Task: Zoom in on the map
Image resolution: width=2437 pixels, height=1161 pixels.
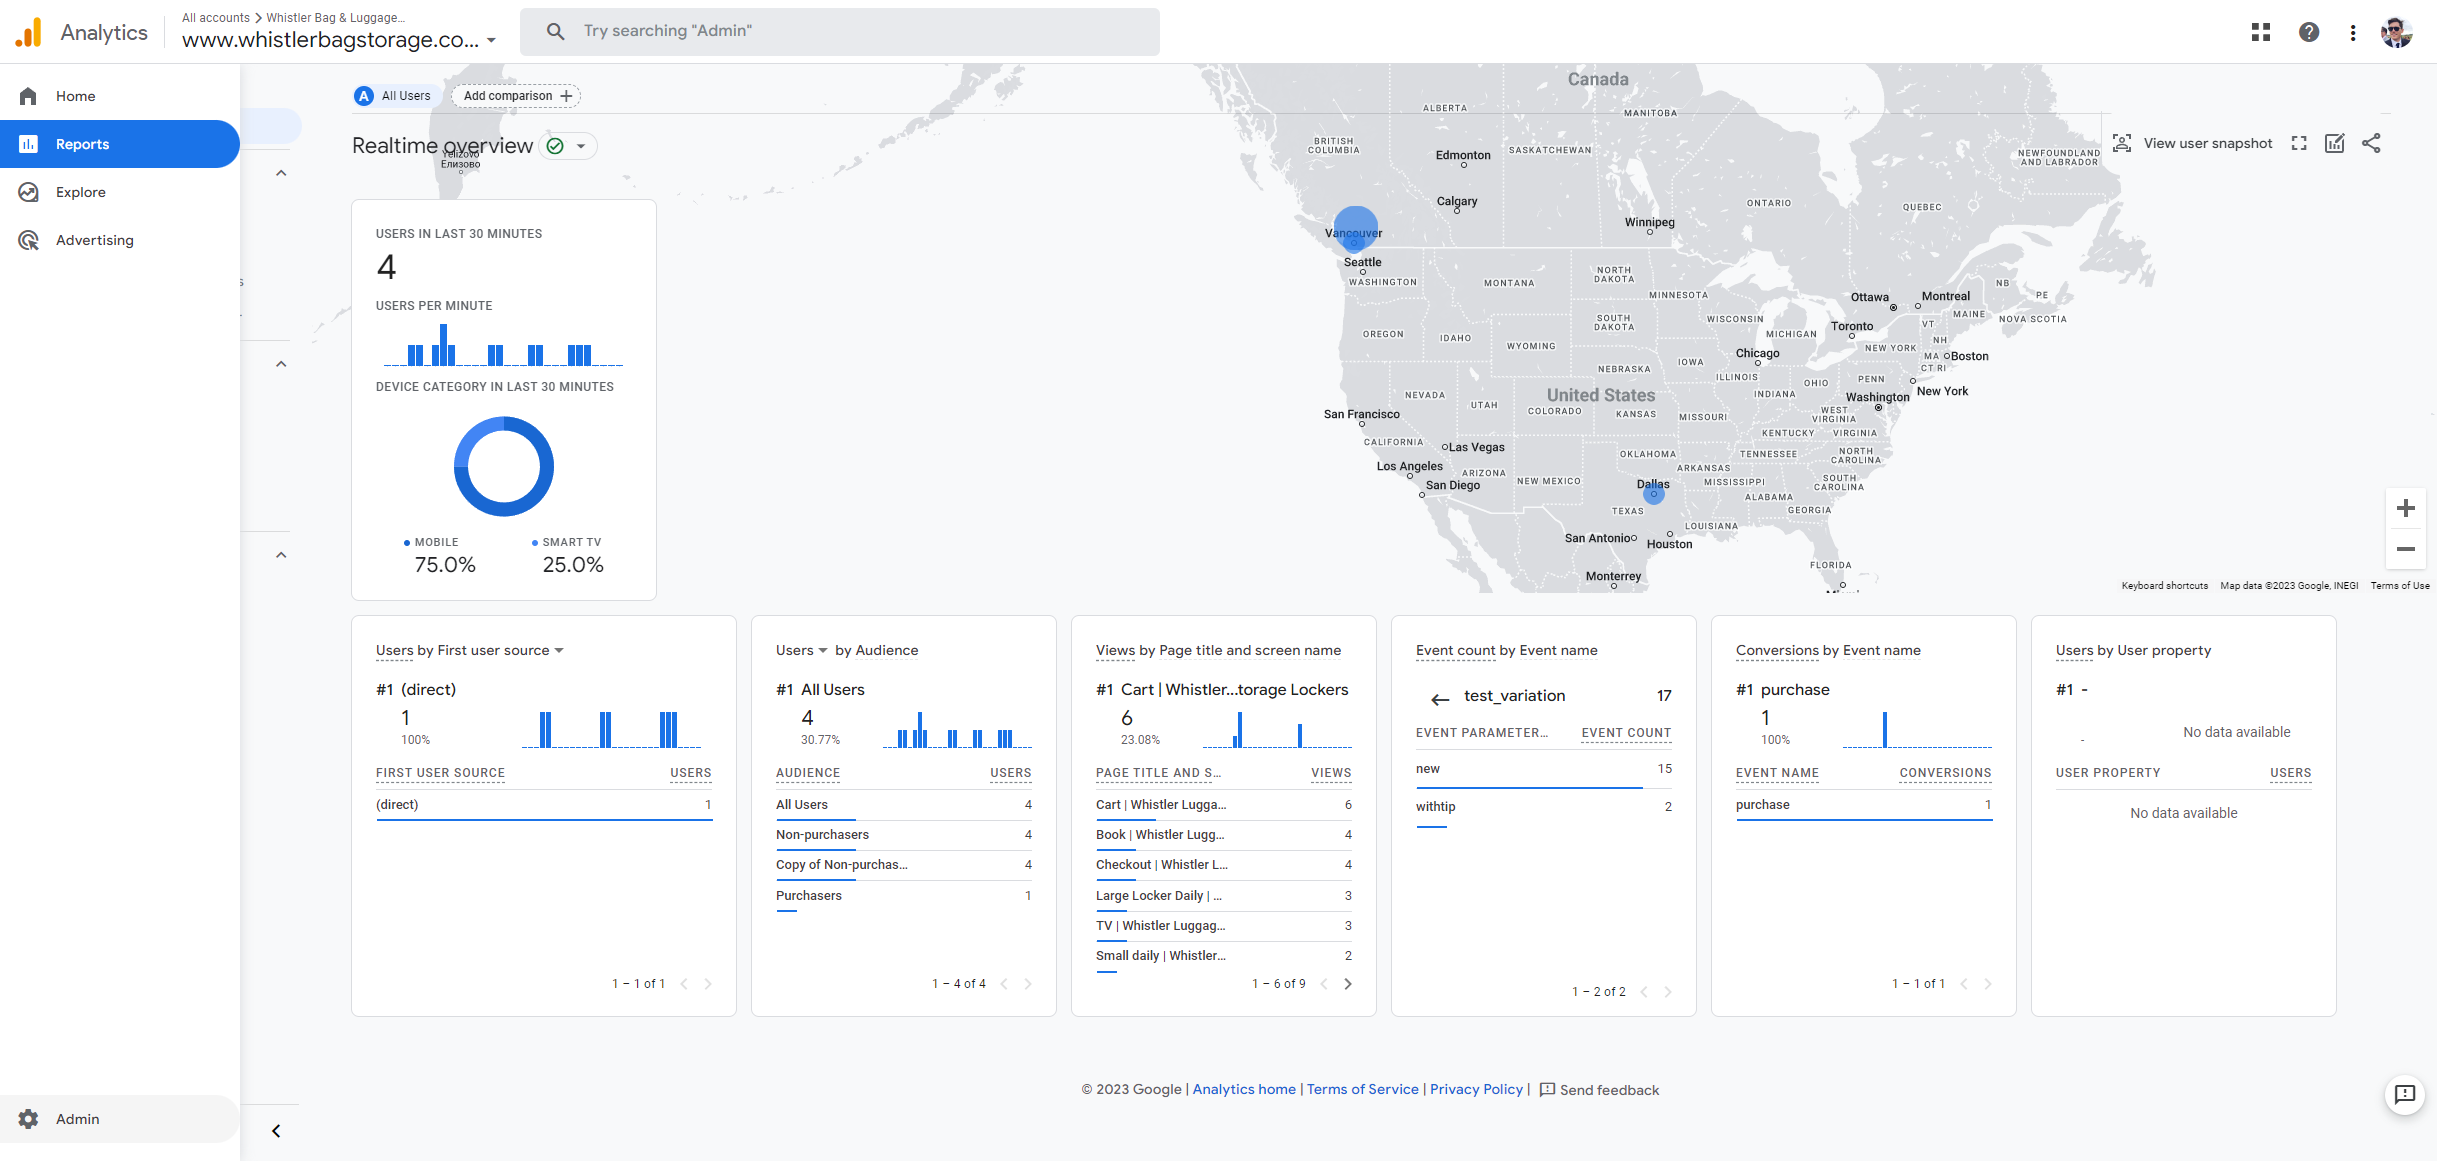Action: (x=2405, y=508)
